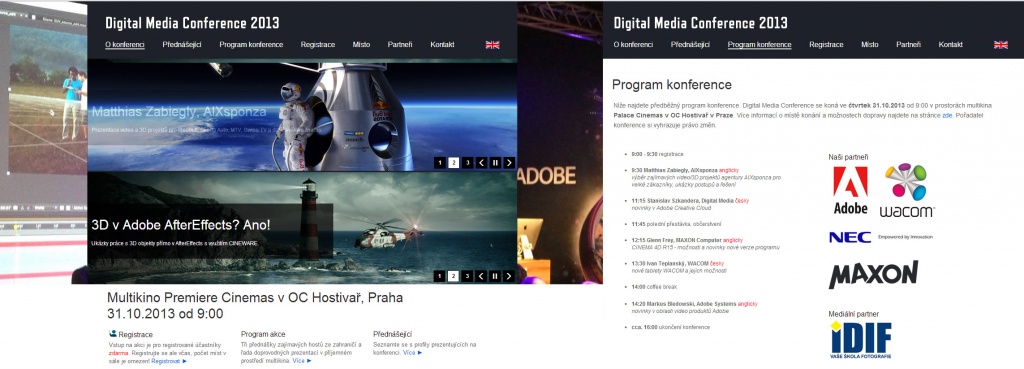Go to previous slide in top slider
This screenshot has width=1024, height=369.
click(x=481, y=163)
